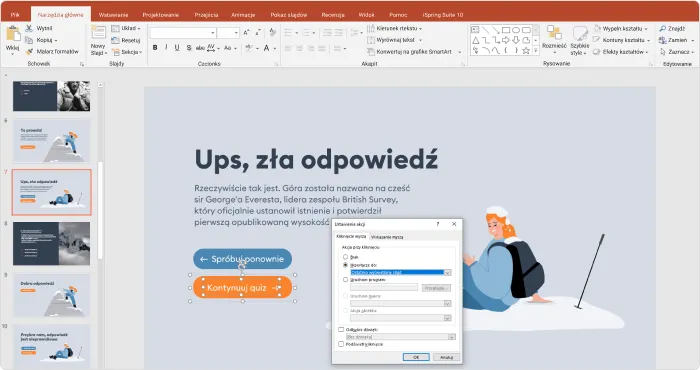The width and height of the screenshot is (700, 370).
Task: Add a slide with the Nowy slajd icon
Action: [x=98, y=32]
